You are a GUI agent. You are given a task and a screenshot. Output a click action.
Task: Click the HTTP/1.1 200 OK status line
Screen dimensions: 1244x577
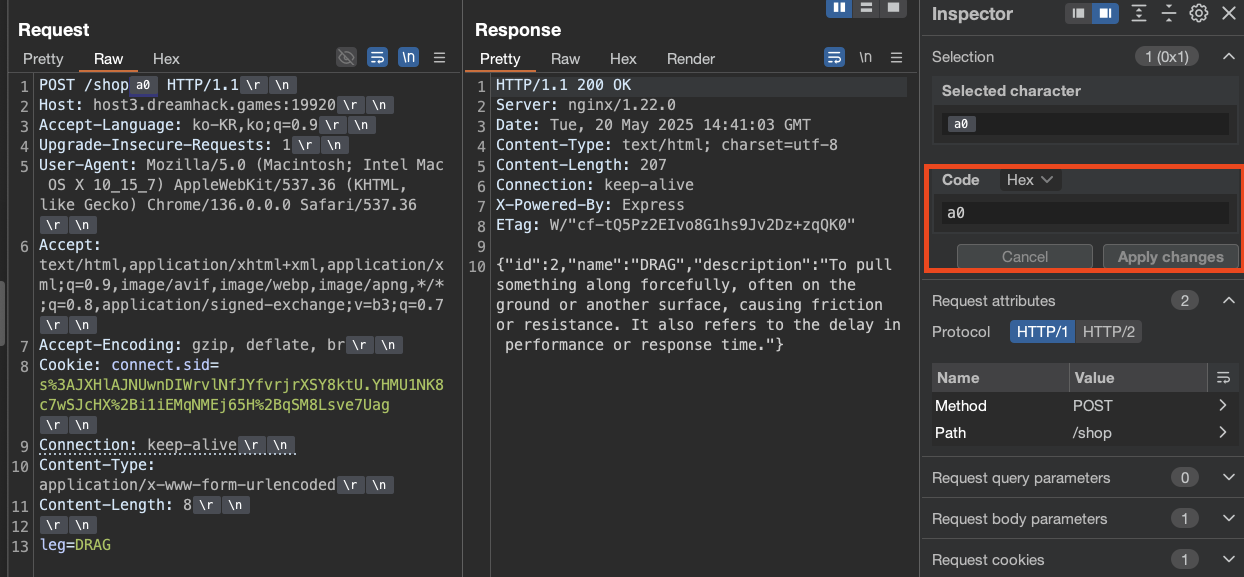(x=563, y=85)
